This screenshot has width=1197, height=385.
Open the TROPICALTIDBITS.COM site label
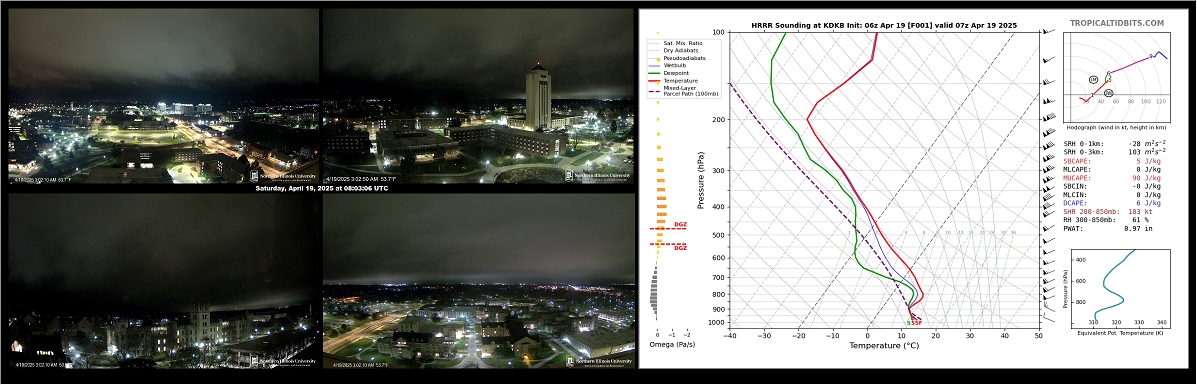point(1116,24)
